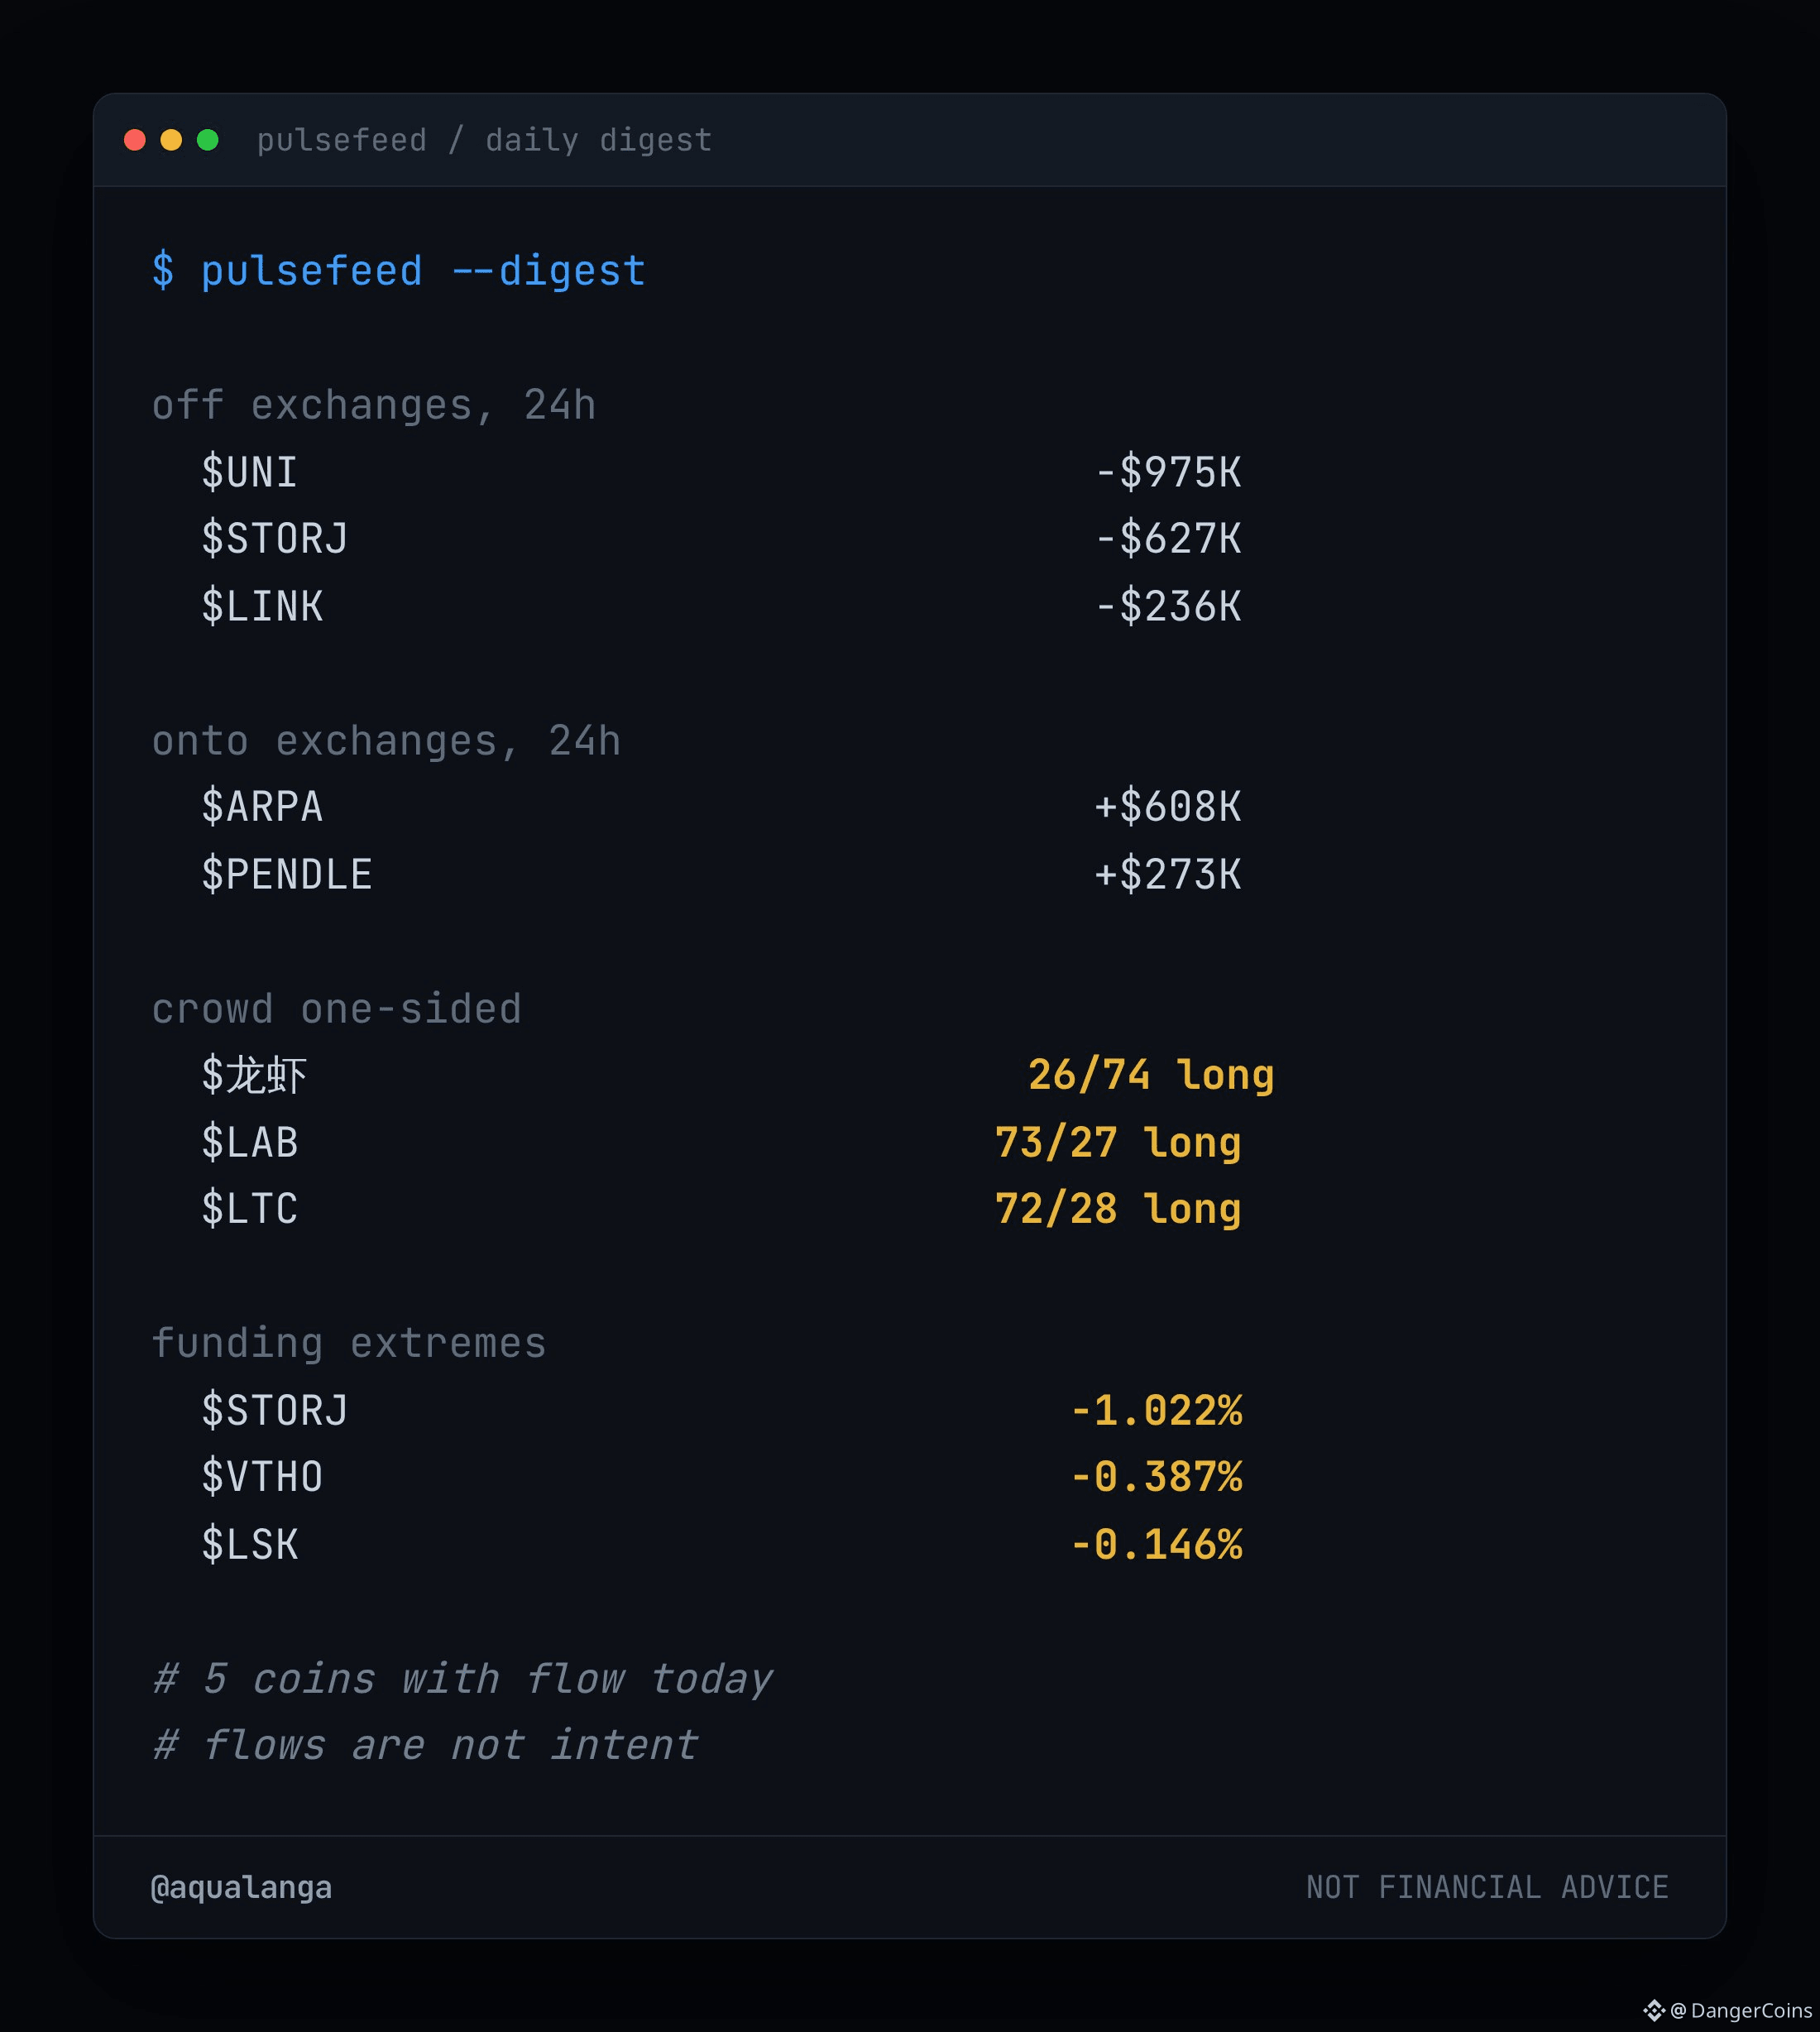Open the $LAB ticker
Viewport: 1820px width, 2032px height.
[x=249, y=1142]
